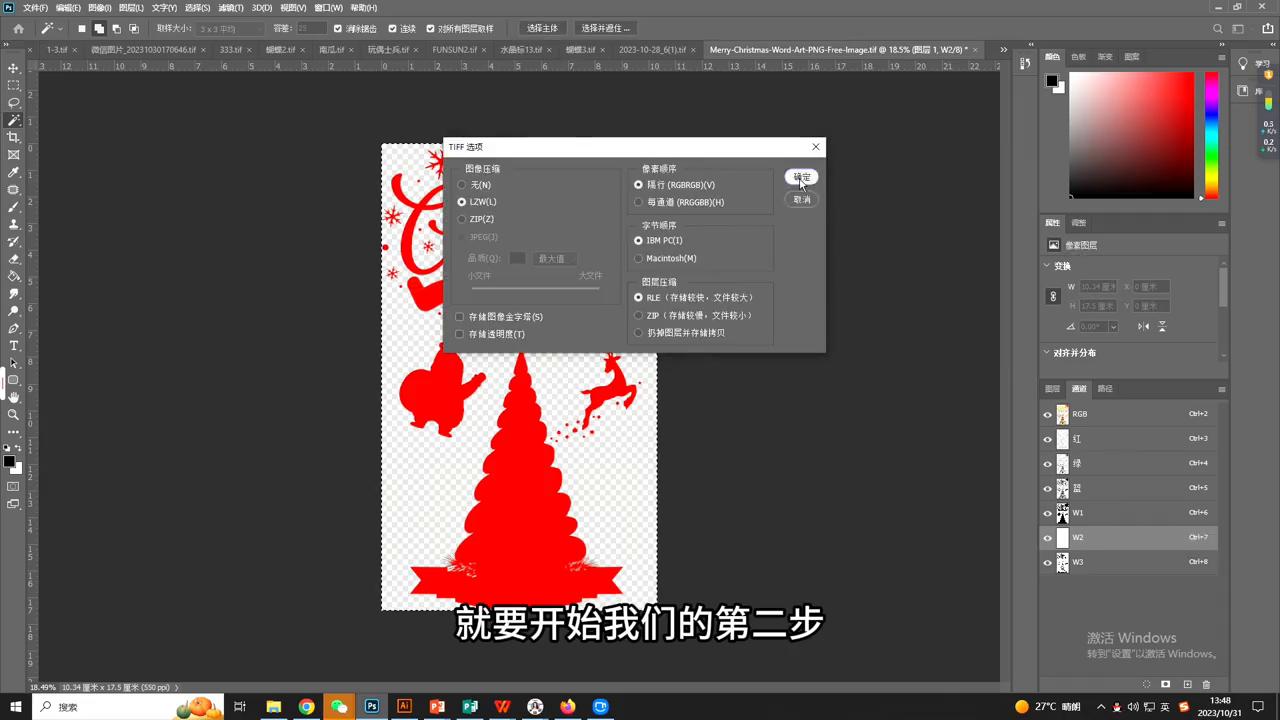Select the Move tool

tap(13, 68)
